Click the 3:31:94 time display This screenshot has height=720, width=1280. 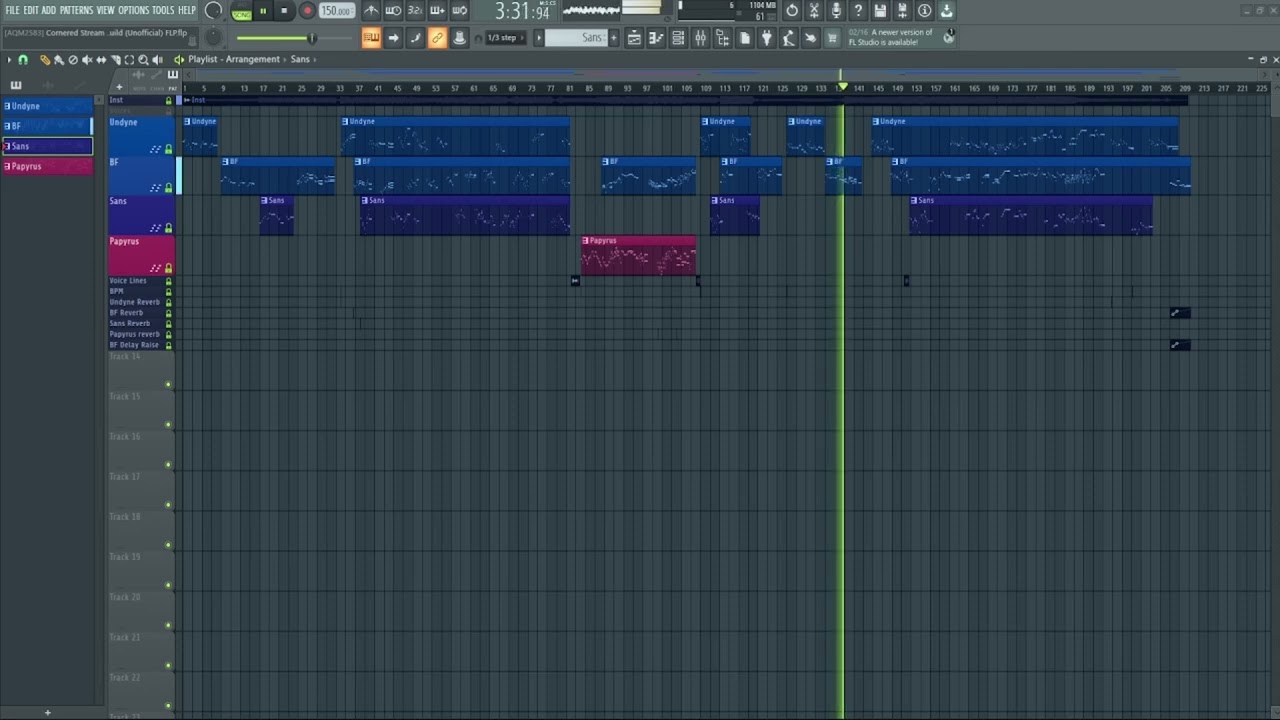tap(523, 12)
